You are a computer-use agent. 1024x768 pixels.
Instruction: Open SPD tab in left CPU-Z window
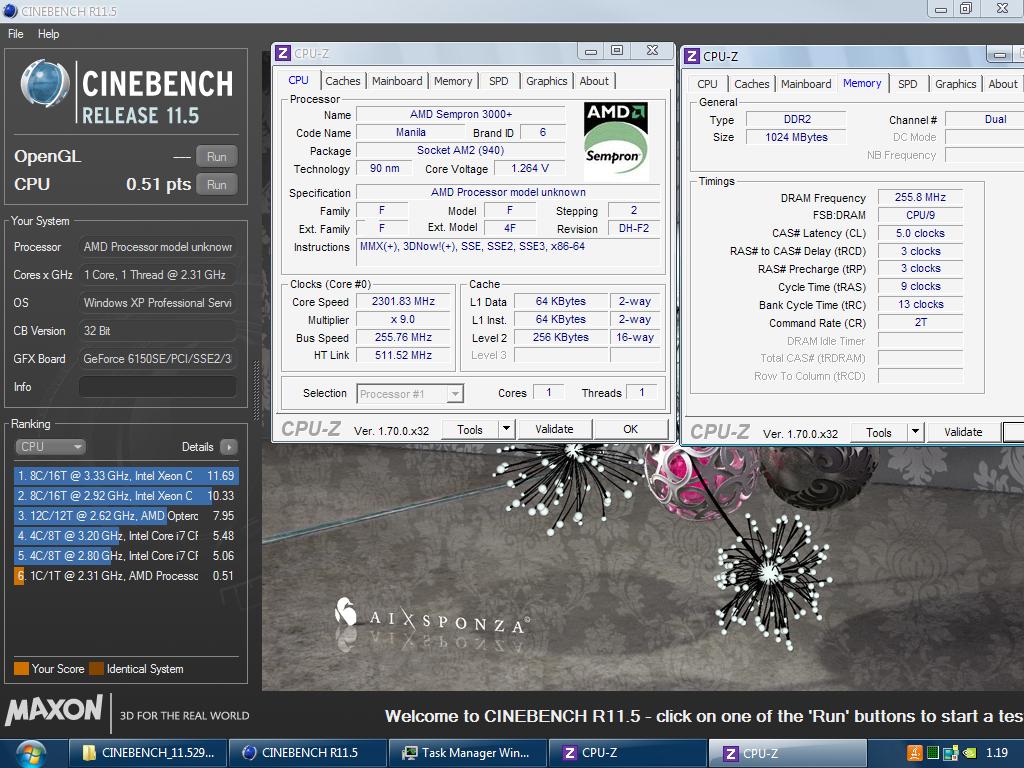pos(498,81)
